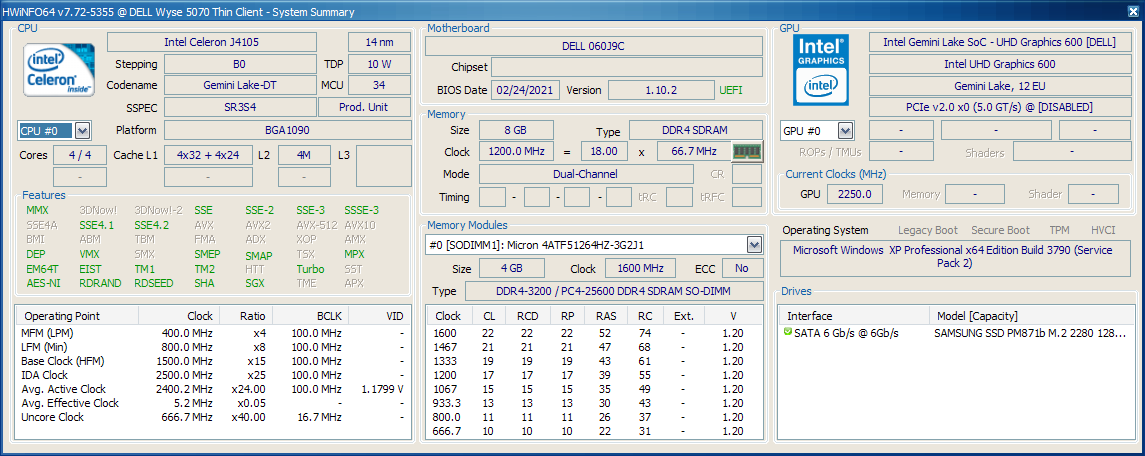The height and width of the screenshot is (456, 1145).
Task: Expand the SODIMM1 memory module dropdown
Action: [754, 245]
